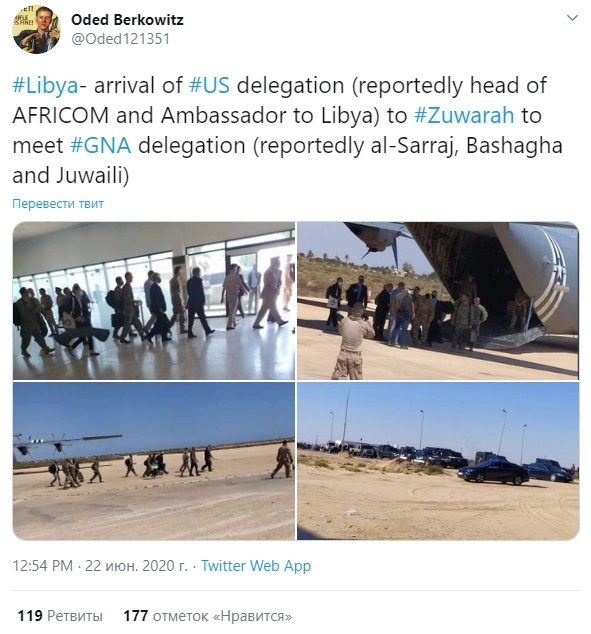Open photo of delegation walking through terminal
Viewport: 591px width, 634px height.
[154, 300]
